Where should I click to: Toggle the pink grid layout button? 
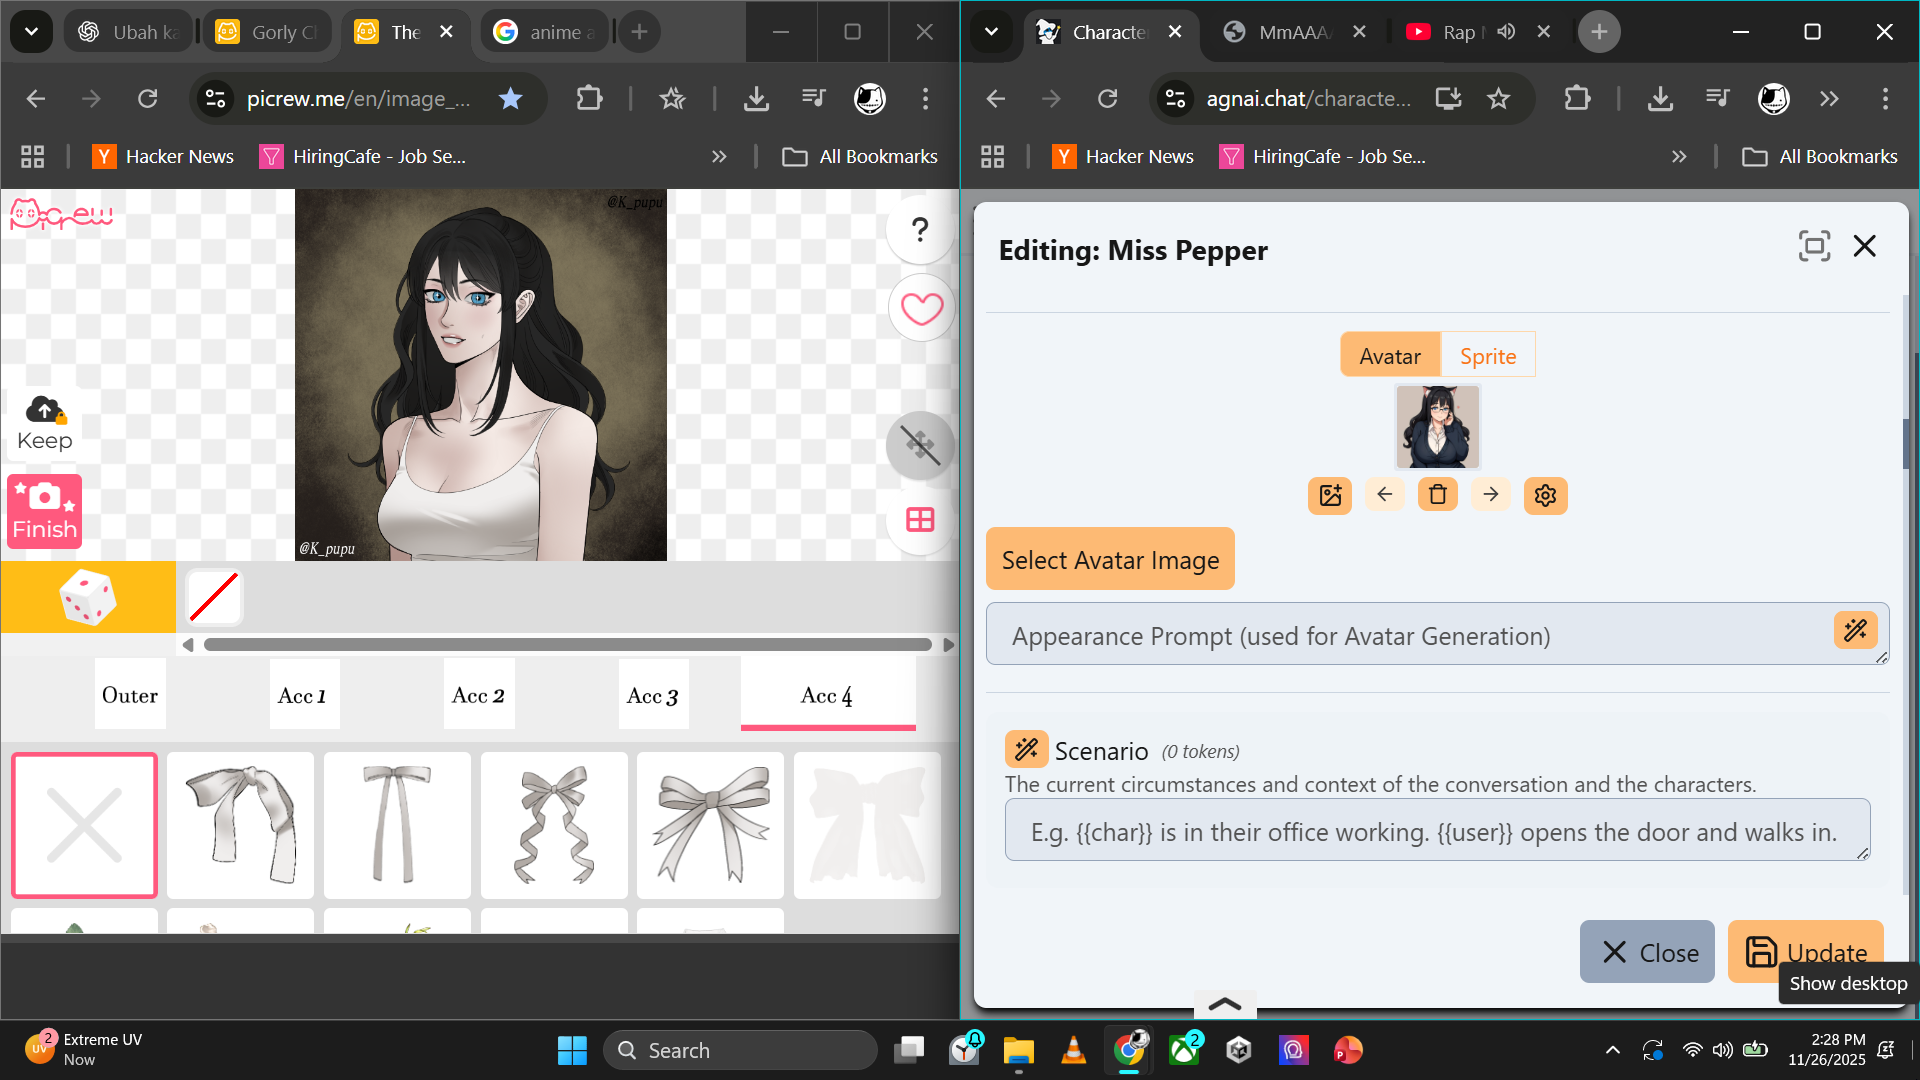pos(920,520)
